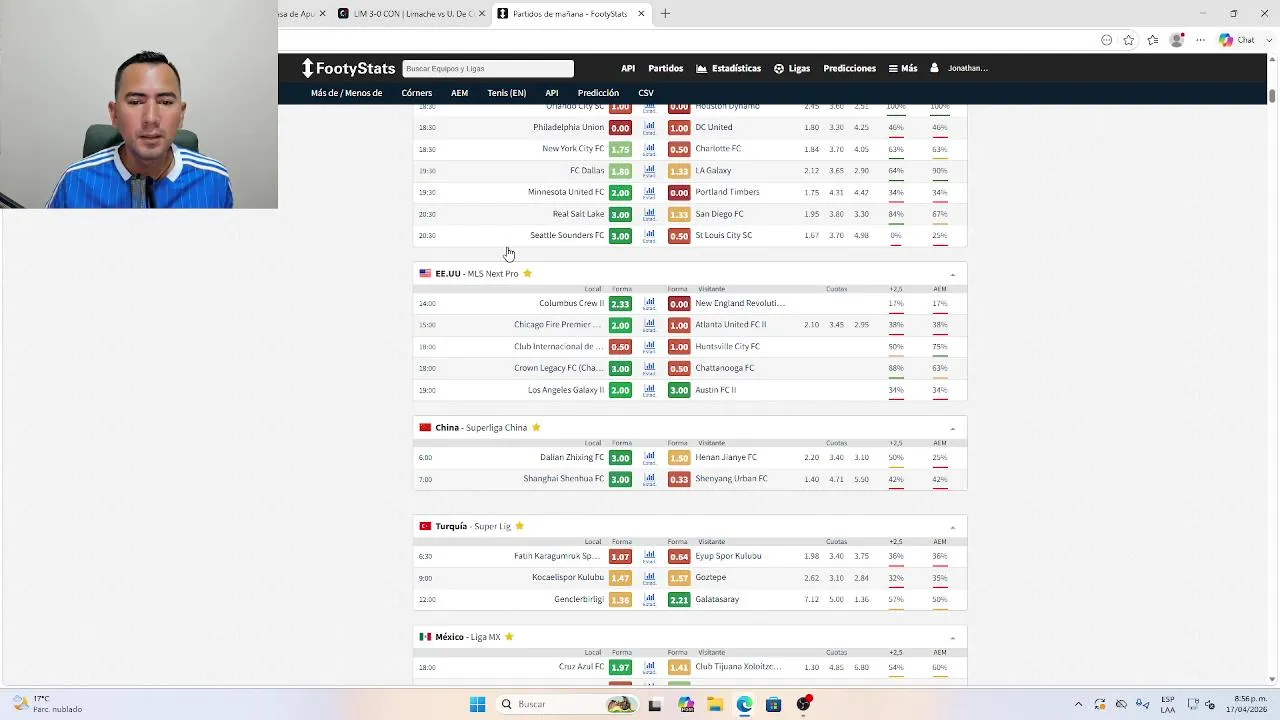Click Philadelphia Union form badge 0.00

coord(620,128)
